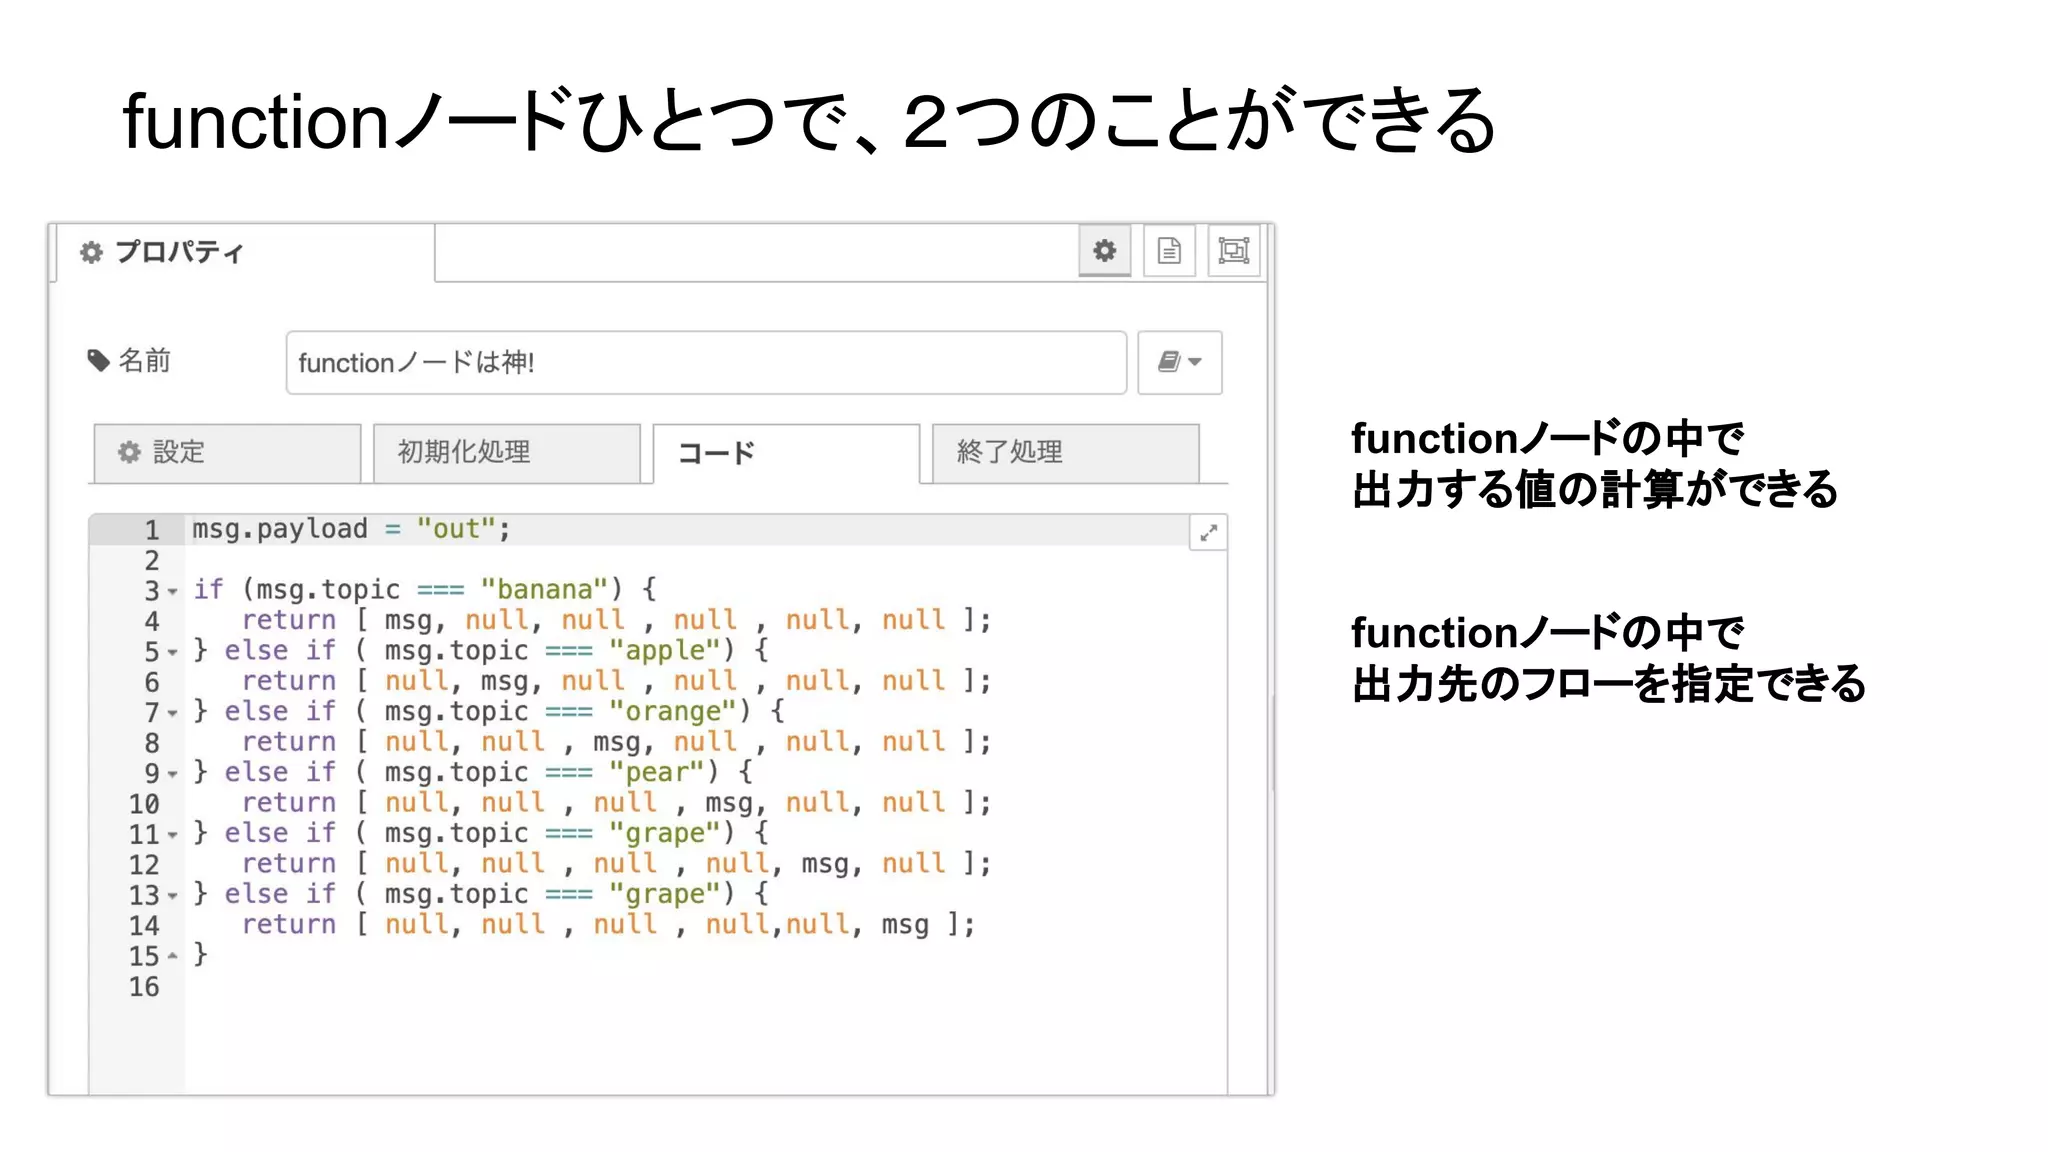Collapse code fold at line 5
The height and width of the screenshot is (1152, 2048).
coord(172,652)
